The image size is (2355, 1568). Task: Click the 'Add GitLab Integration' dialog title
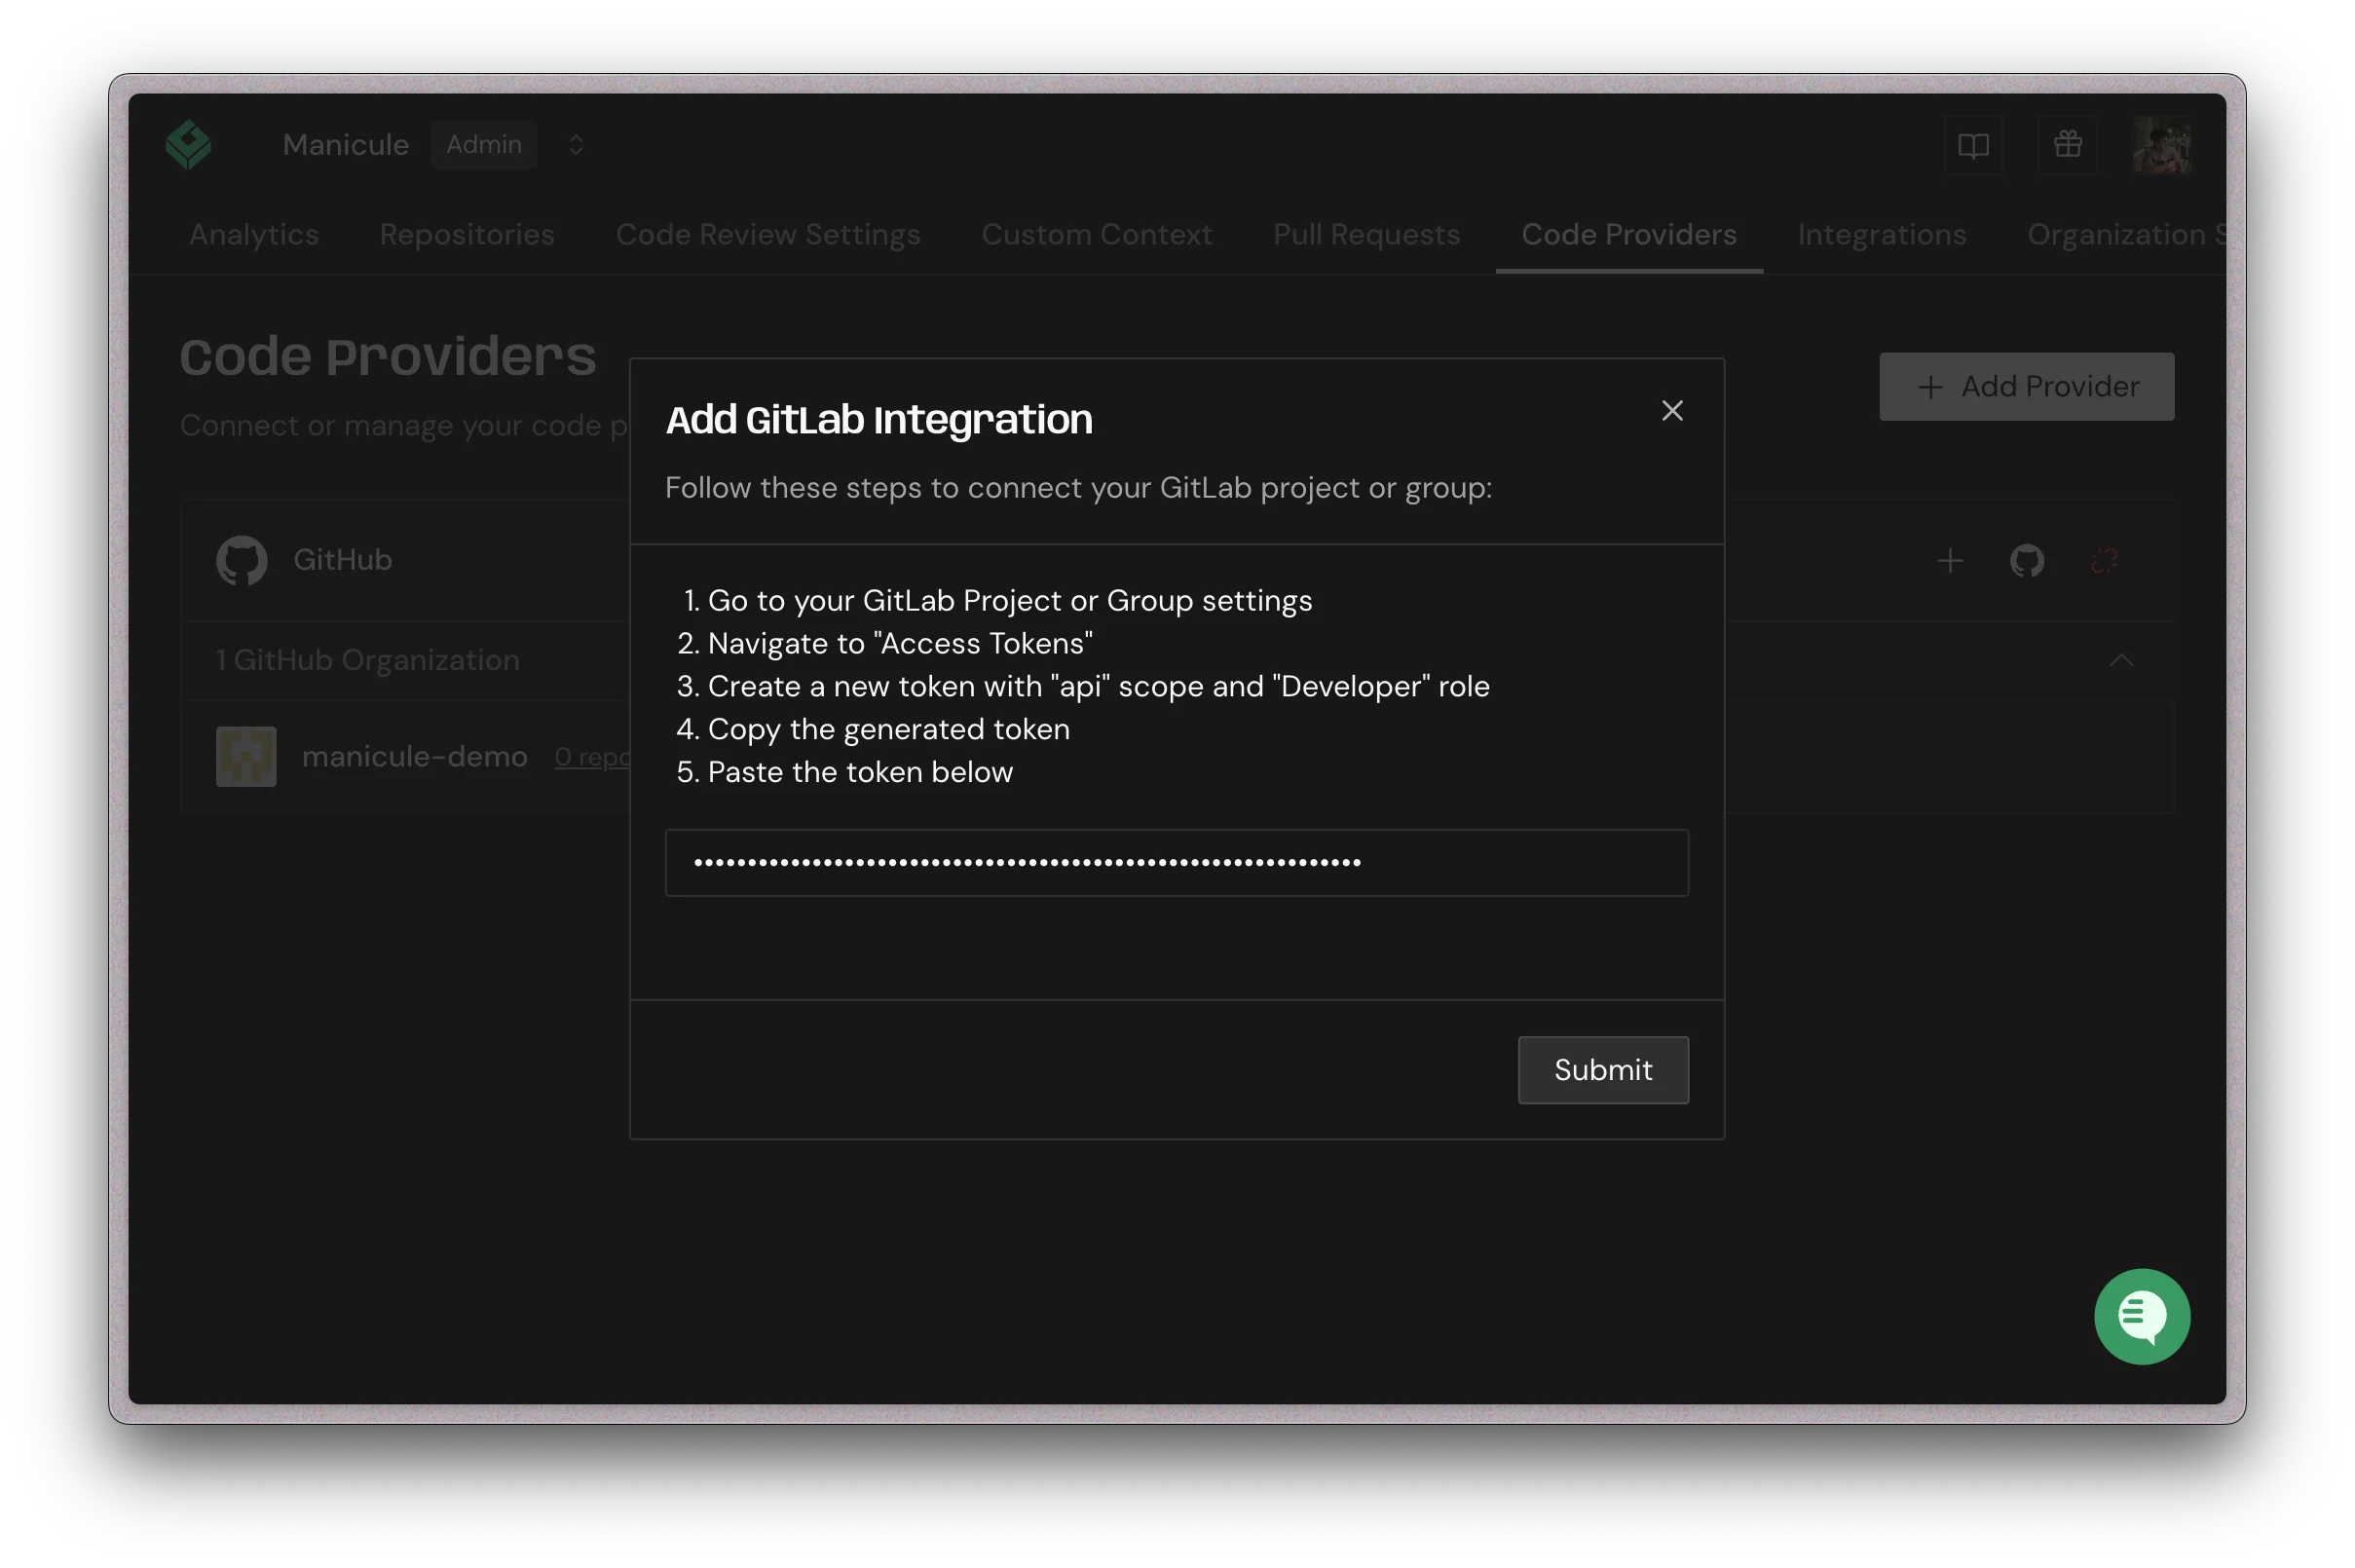point(879,419)
